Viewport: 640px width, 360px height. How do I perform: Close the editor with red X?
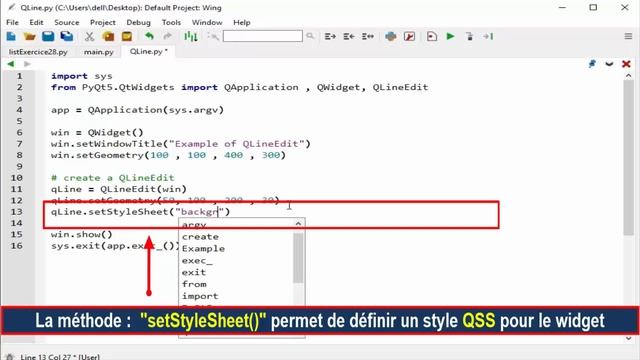coord(626,64)
